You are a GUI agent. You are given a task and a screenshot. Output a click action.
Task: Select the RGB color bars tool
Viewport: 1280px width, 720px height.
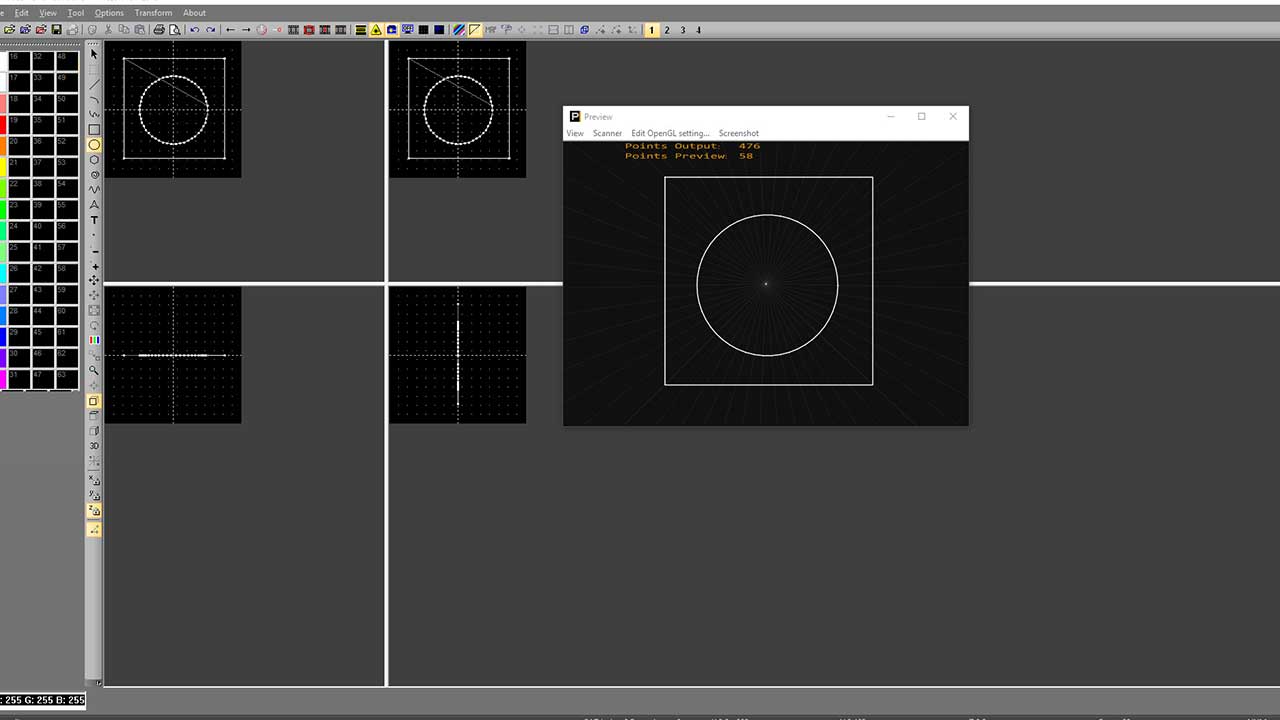coord(94,340)
